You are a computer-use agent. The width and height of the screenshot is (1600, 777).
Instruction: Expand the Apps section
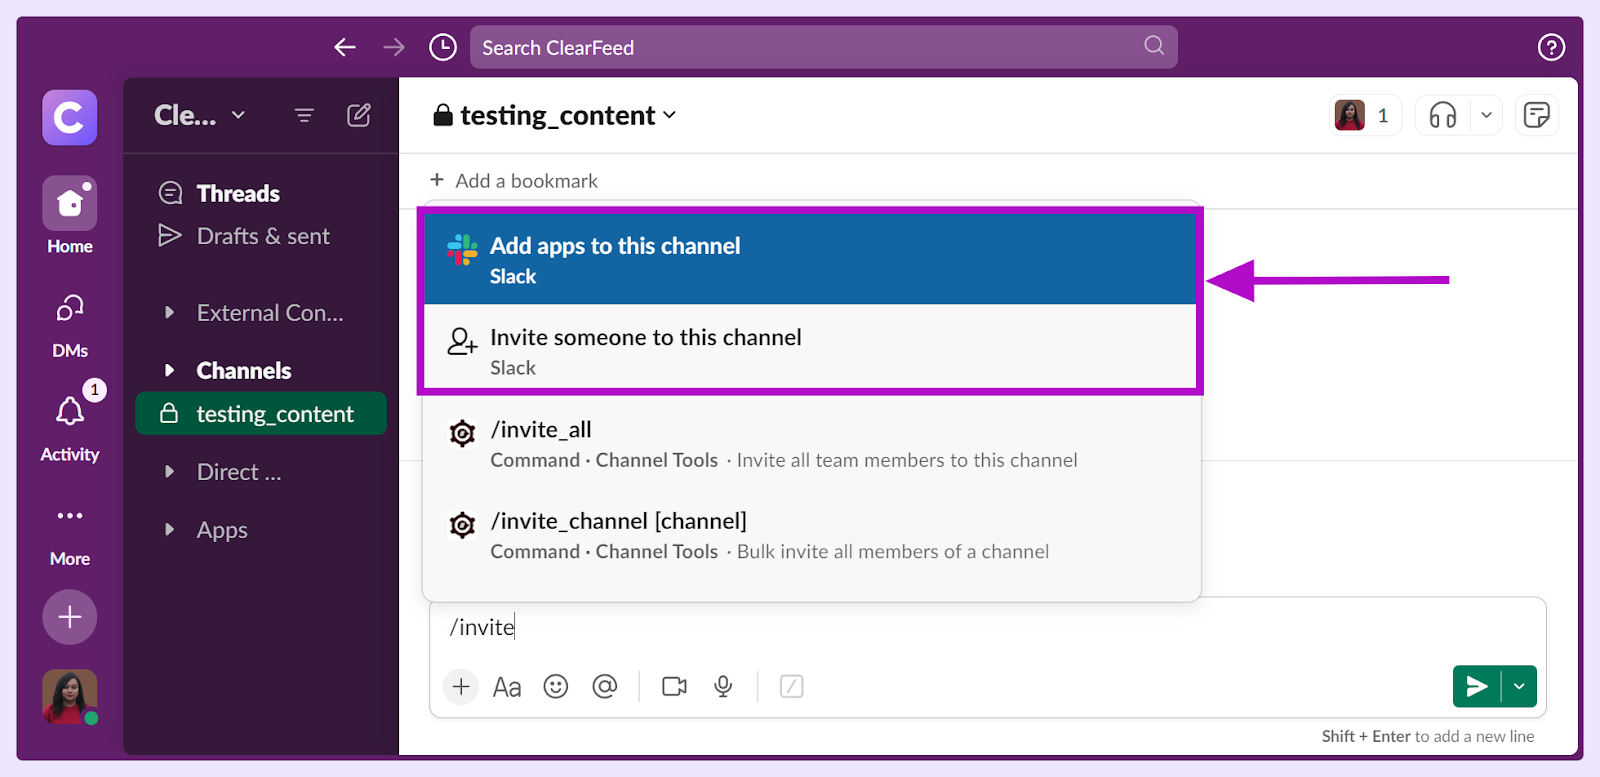169,530
